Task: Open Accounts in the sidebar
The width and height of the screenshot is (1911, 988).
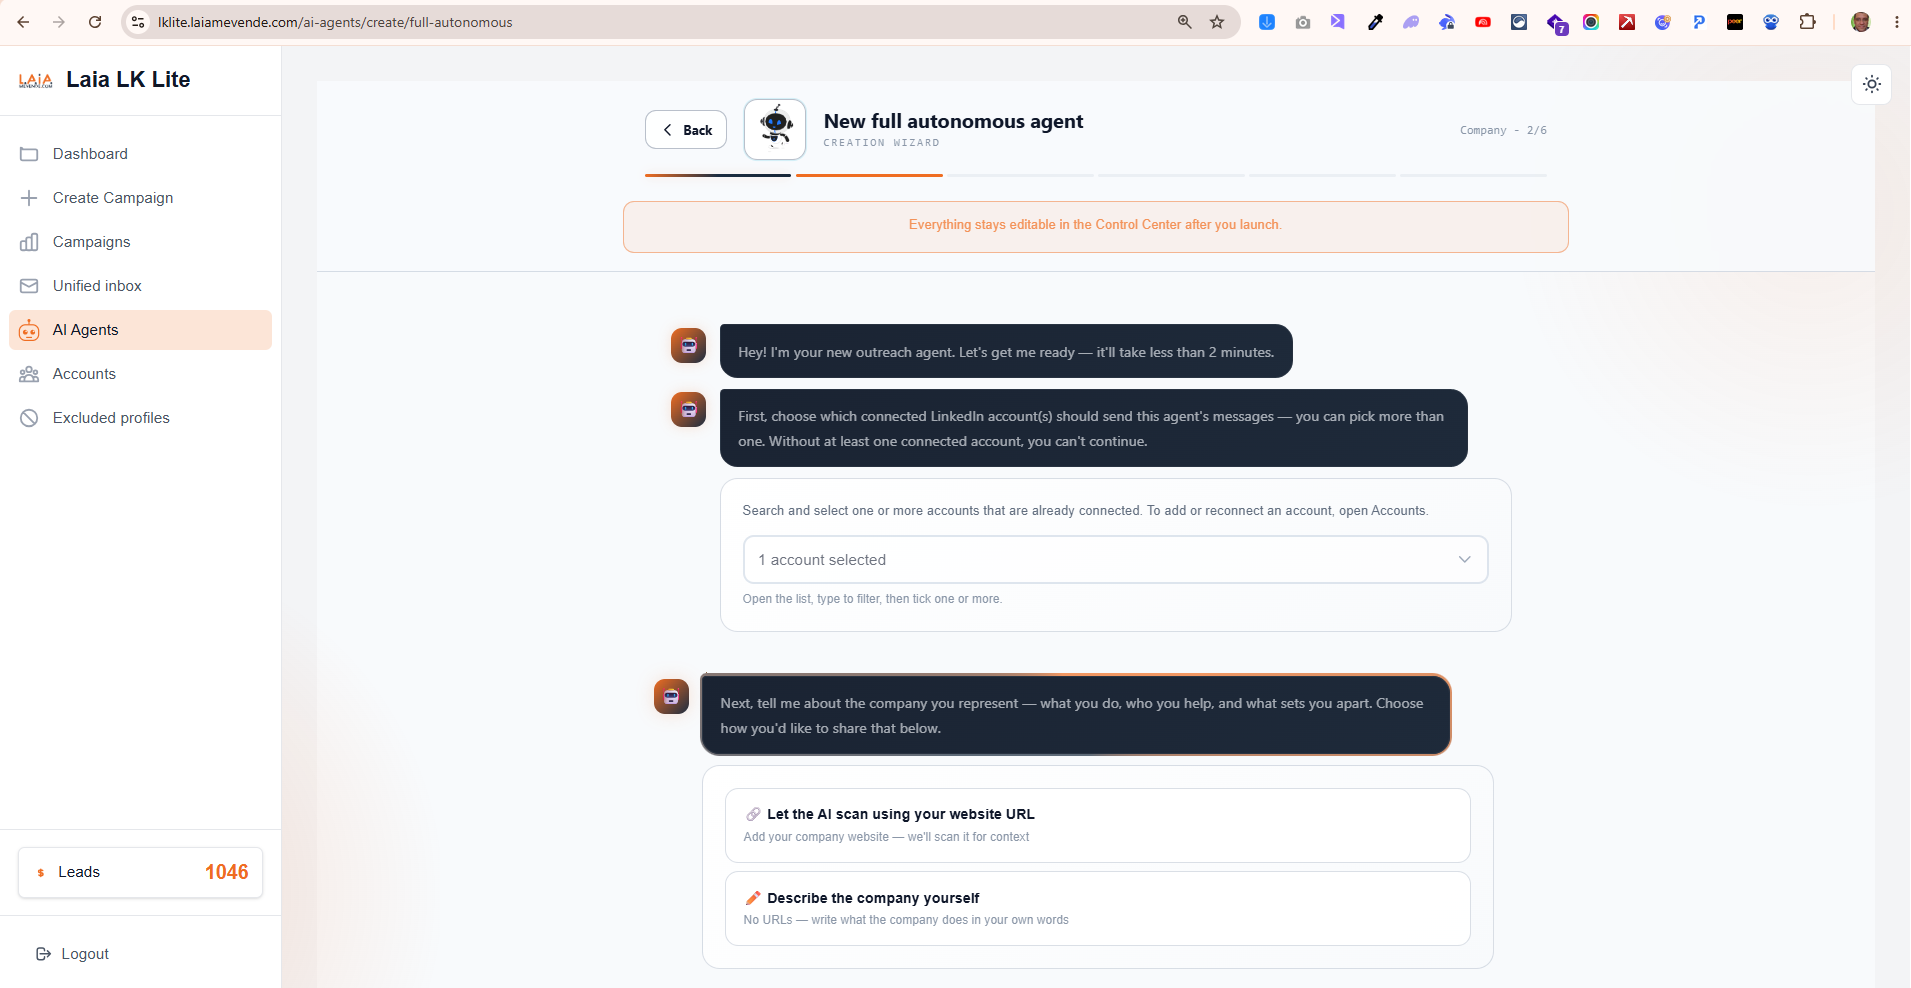Action: (140, 374)
